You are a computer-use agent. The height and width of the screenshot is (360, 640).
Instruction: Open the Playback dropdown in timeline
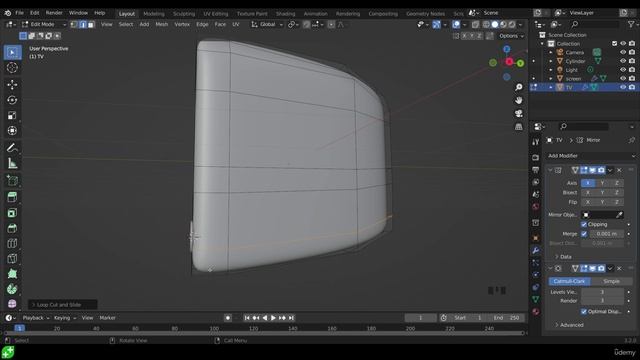pyautogui.click(x=36, y=318)
